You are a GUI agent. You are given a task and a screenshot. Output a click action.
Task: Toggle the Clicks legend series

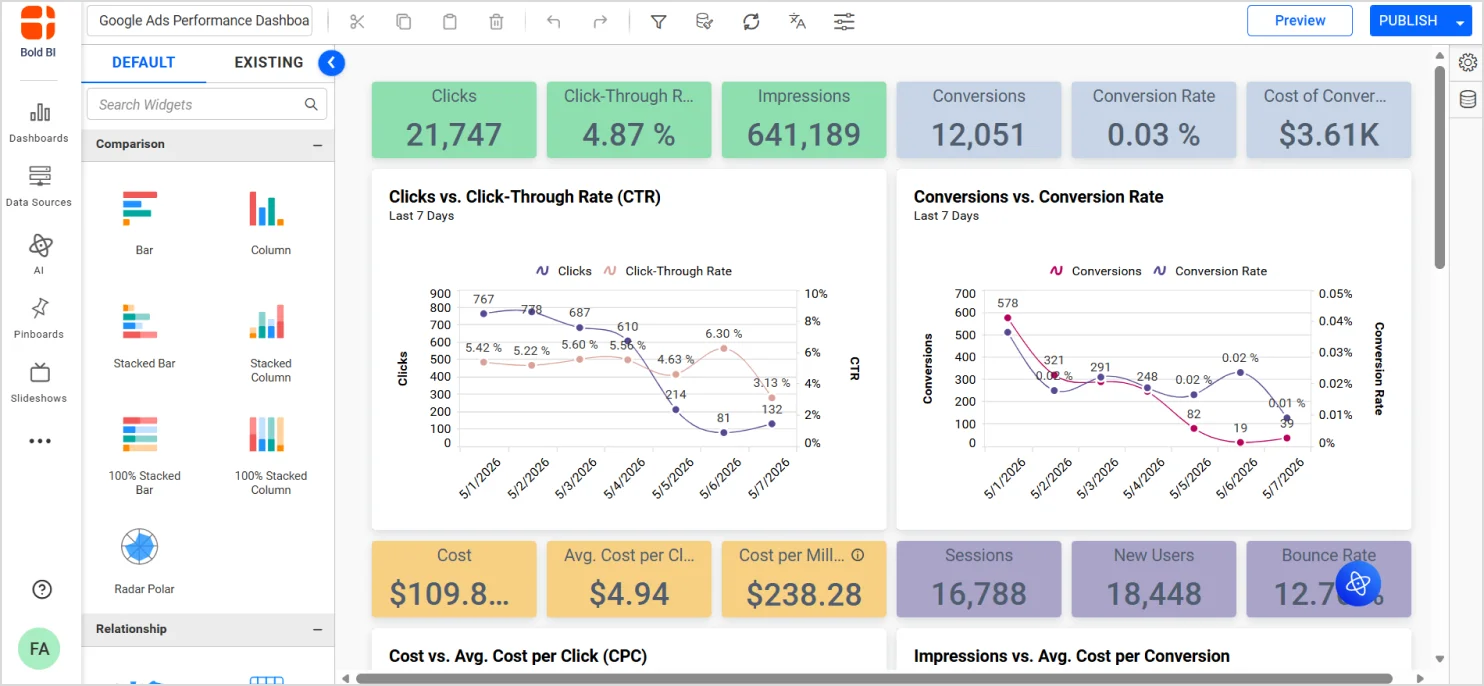(x=564, y=271)
